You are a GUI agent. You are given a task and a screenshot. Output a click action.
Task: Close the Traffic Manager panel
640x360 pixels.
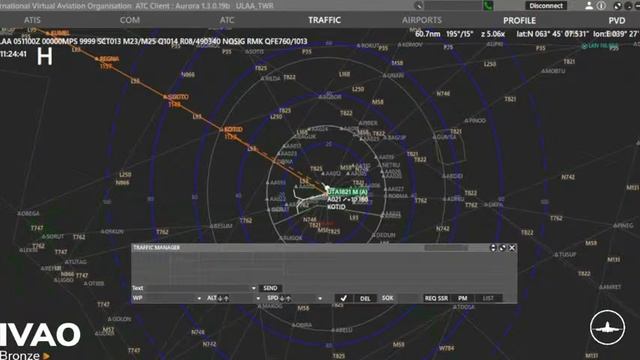512,248
